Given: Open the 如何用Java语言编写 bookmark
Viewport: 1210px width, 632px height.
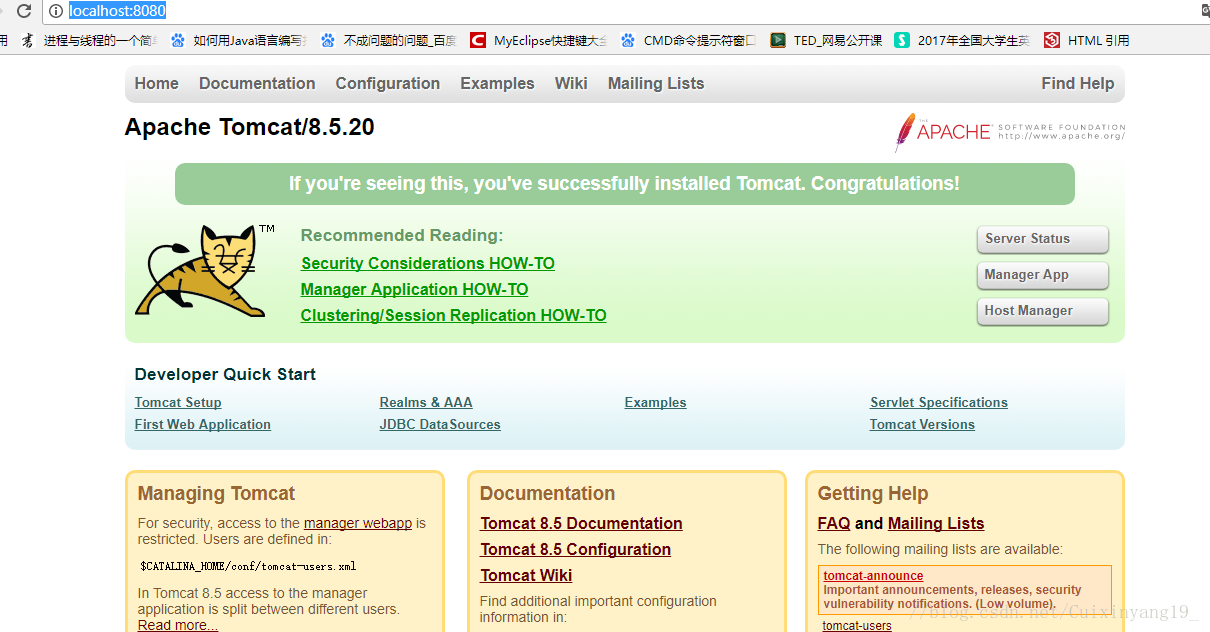Looking at the screenshot, I should tap(239, 40).
